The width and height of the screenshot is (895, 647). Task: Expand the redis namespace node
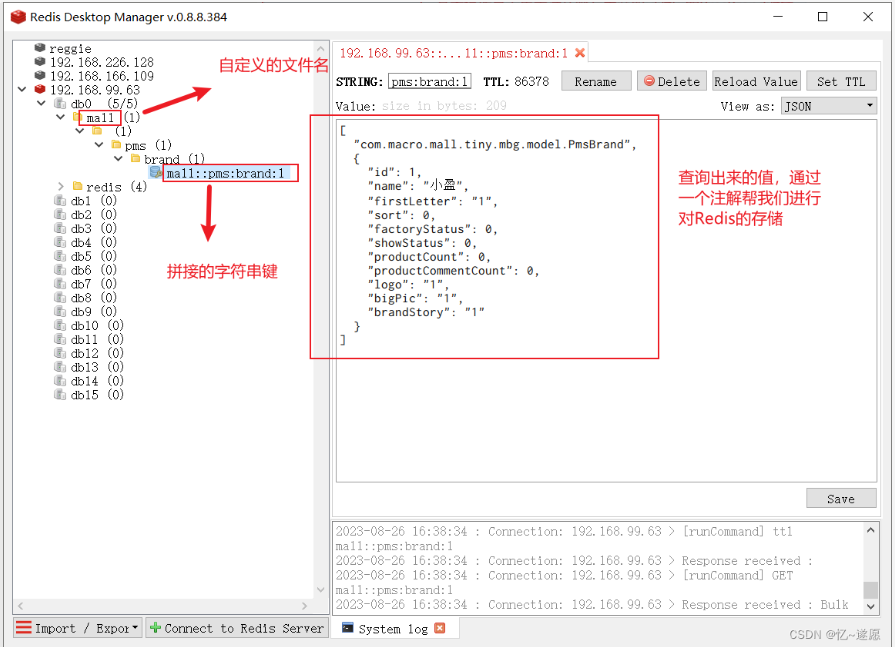(61, 186)
